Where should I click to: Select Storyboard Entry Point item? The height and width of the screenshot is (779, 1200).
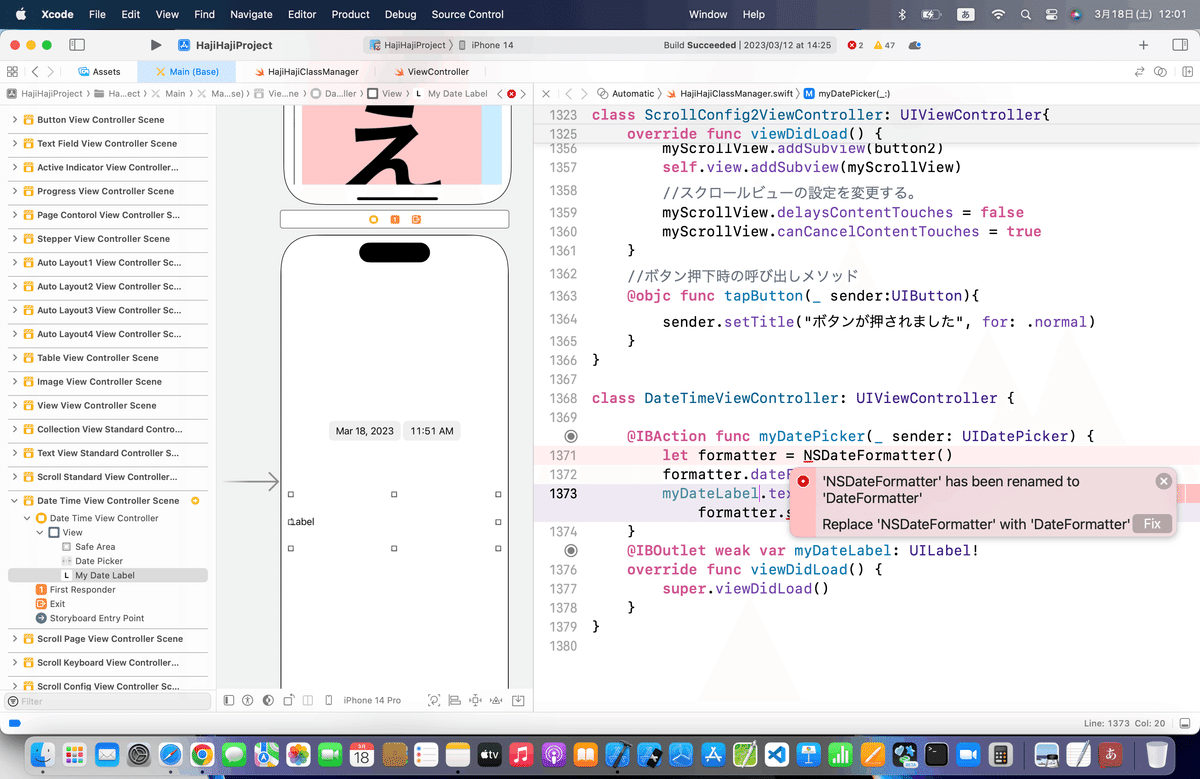[x=90, y=618]
